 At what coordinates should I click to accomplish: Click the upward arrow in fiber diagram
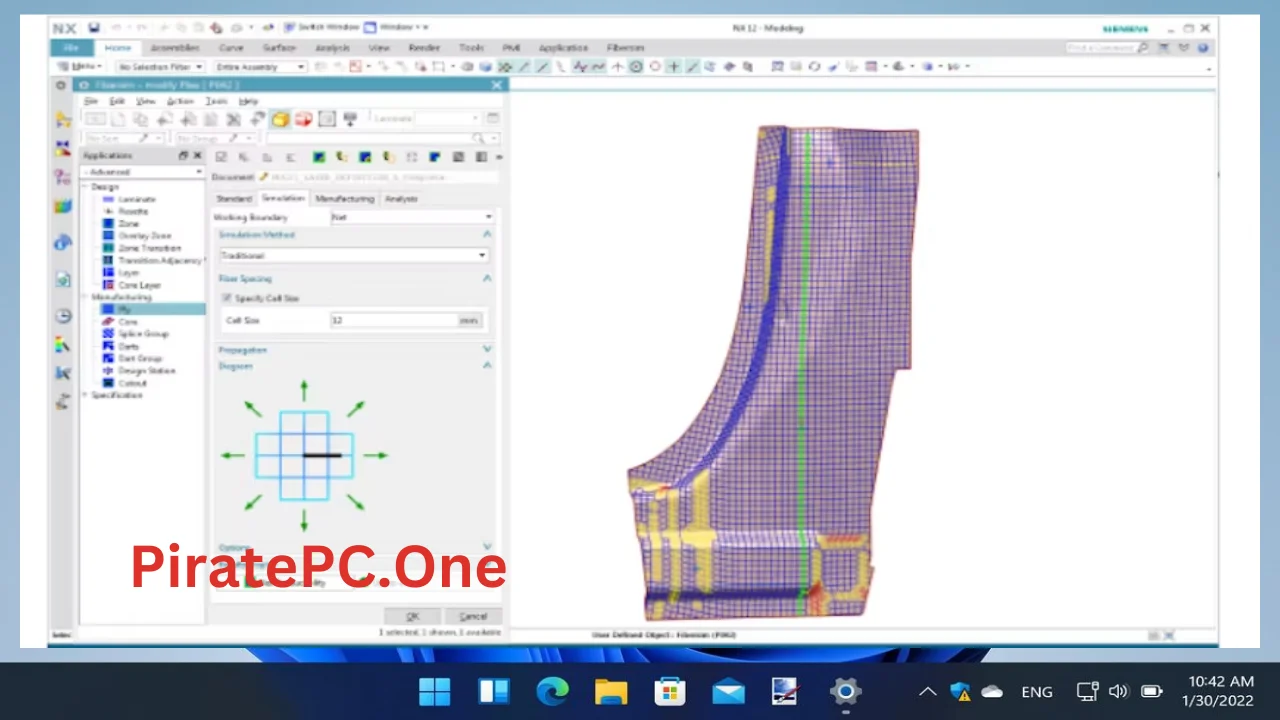point(304,391)
